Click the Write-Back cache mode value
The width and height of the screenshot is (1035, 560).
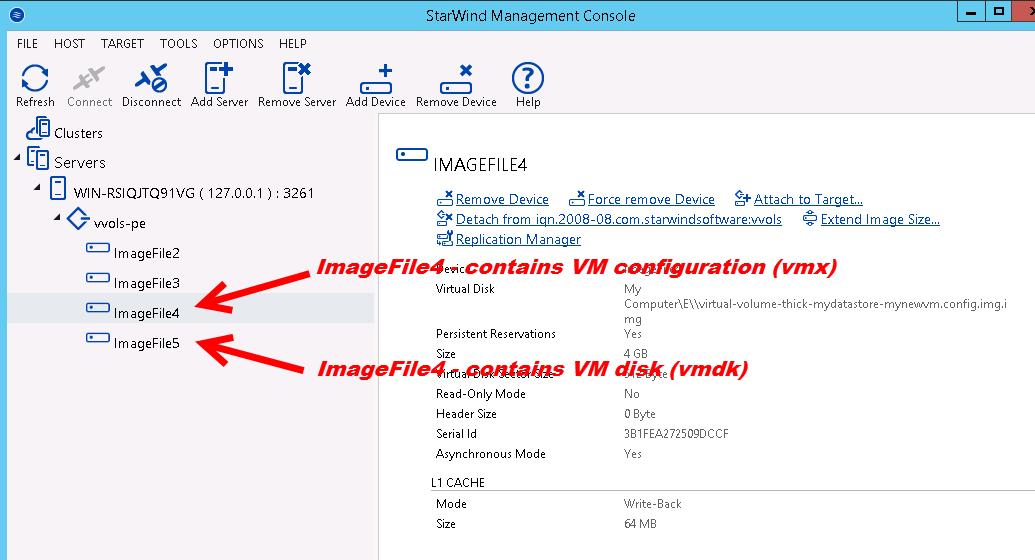[x=652, y=504]
